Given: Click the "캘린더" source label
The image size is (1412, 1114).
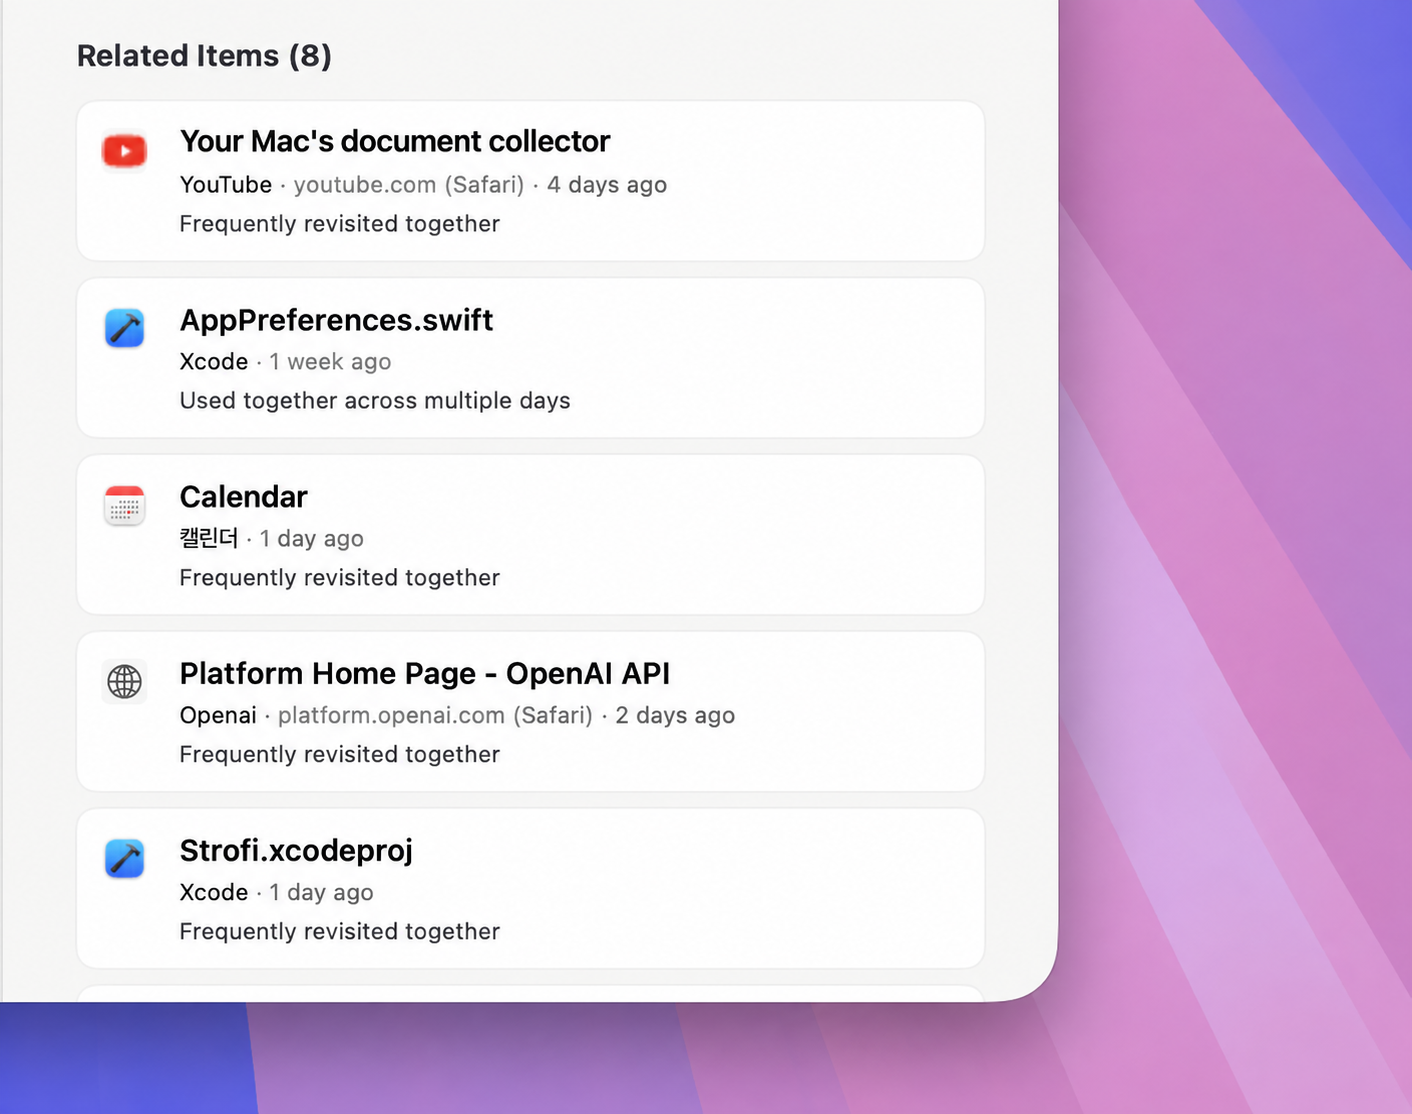Looking at the screenshot, I should pos(209,539).
